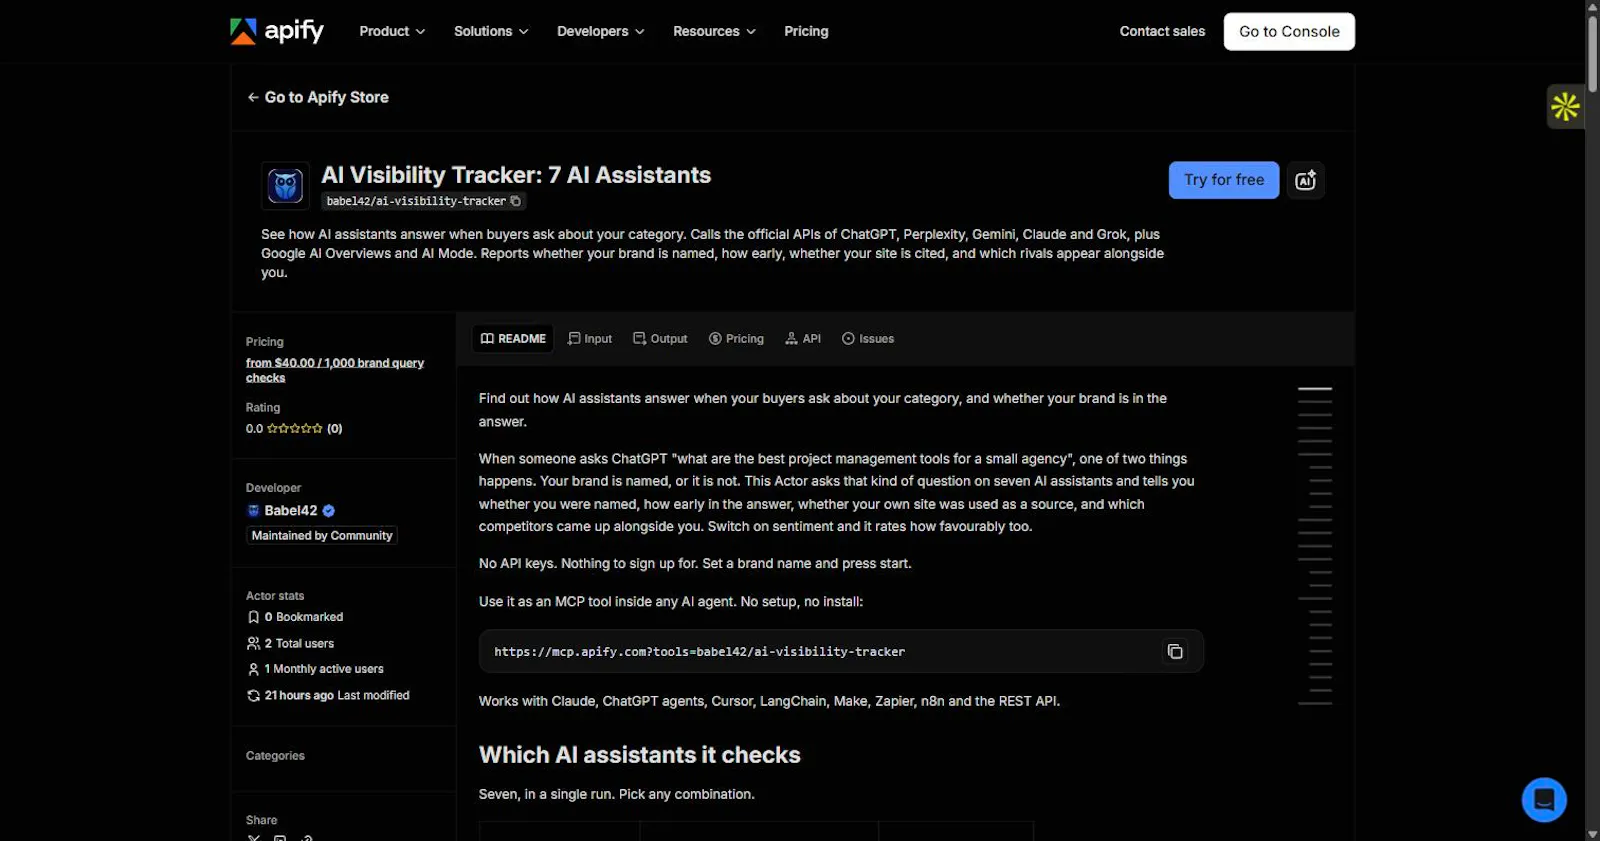Click the green asterisk widget icon
Image resolution: width=1600 pixels, height=841 pixels.
tap(1565, 106)
